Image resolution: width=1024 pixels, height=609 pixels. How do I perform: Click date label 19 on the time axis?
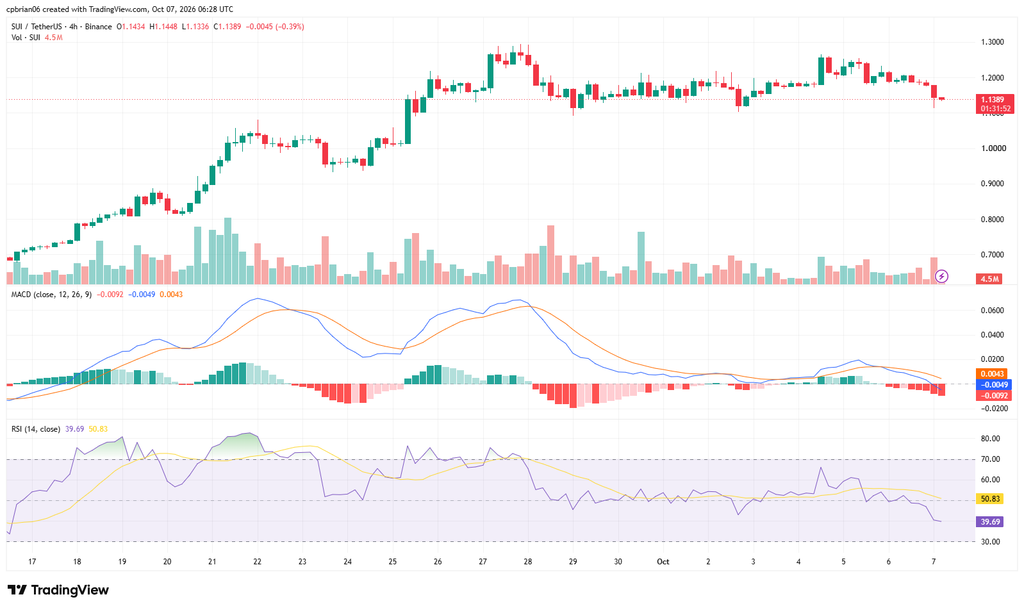click(x=122, y=561)
